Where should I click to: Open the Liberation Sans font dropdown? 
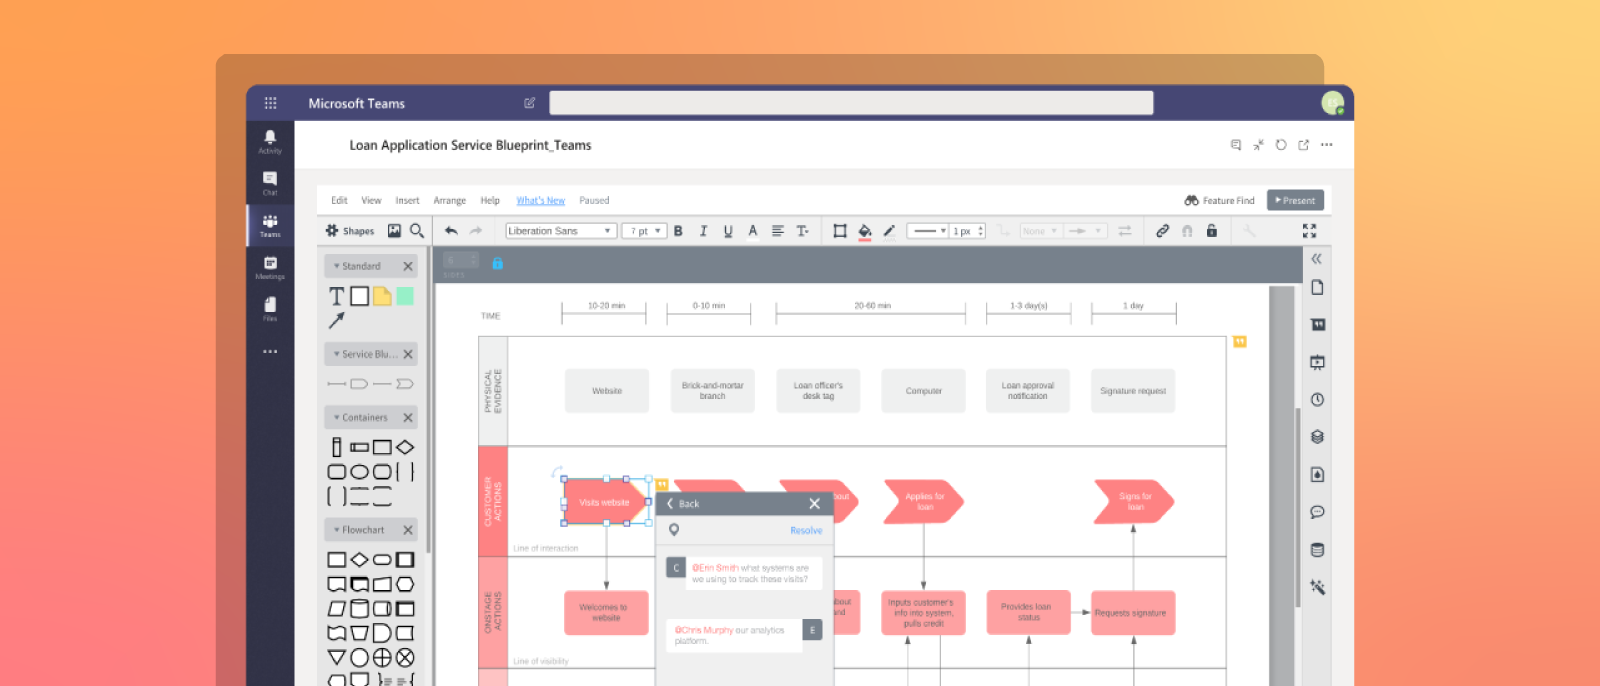(560, 231)
